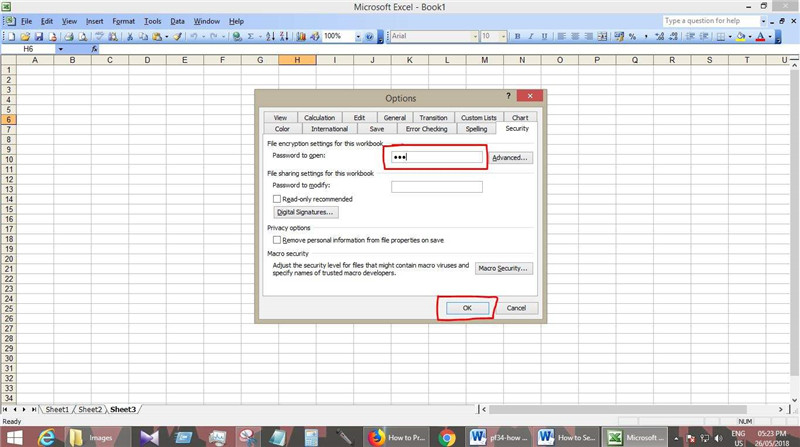Expand the Borders dropdown arrow

coord(730,36)
